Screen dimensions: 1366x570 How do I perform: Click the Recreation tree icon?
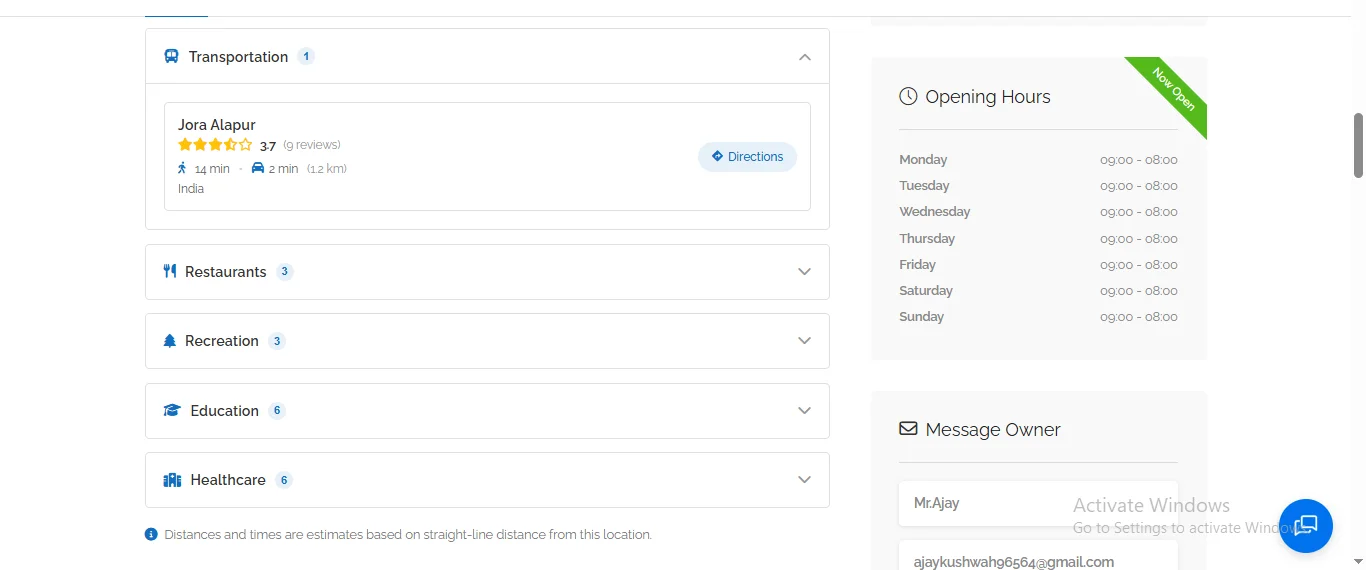coord(170,341)
